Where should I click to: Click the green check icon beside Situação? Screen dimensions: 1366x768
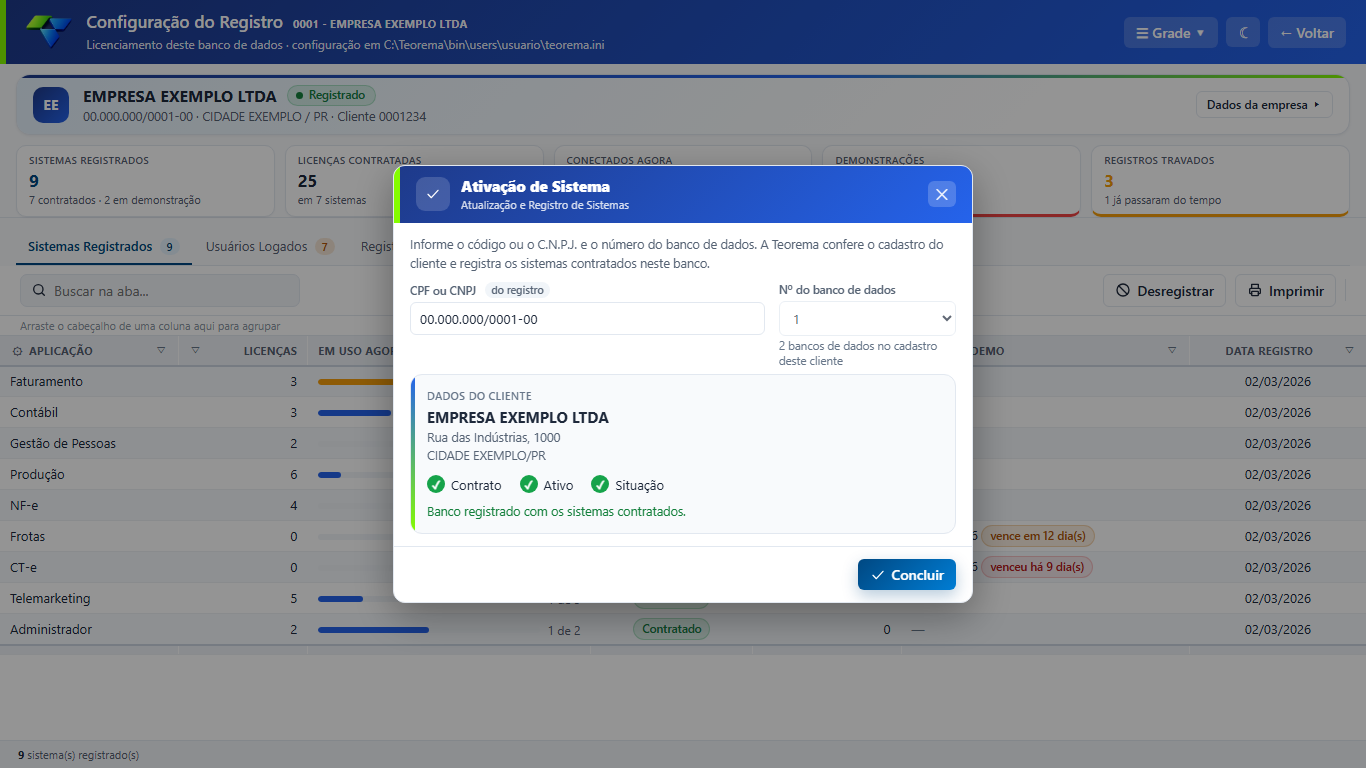[x=600, y=485]
